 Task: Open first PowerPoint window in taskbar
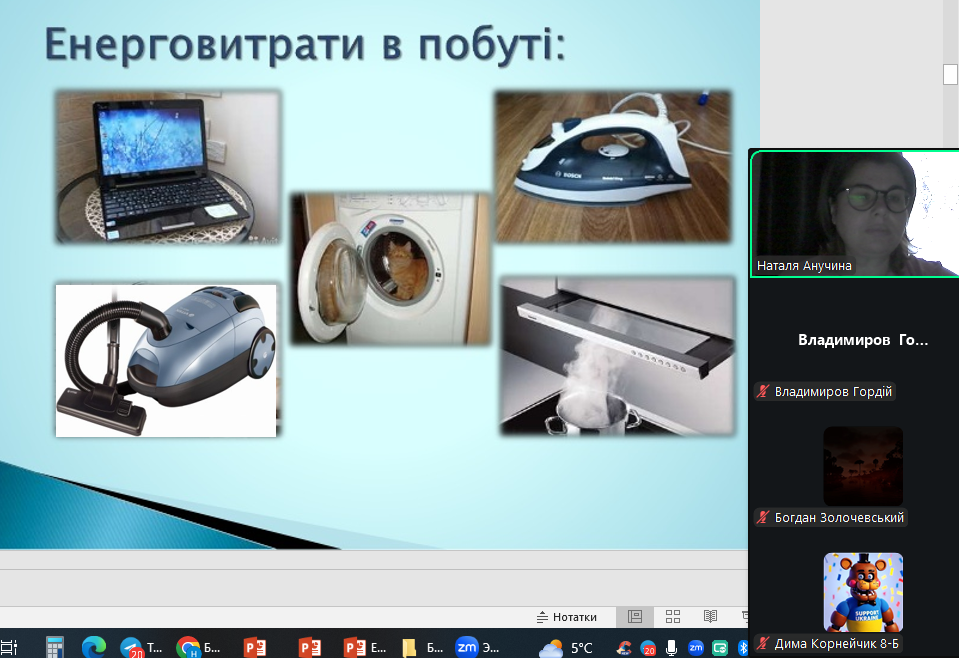point(256,647)
